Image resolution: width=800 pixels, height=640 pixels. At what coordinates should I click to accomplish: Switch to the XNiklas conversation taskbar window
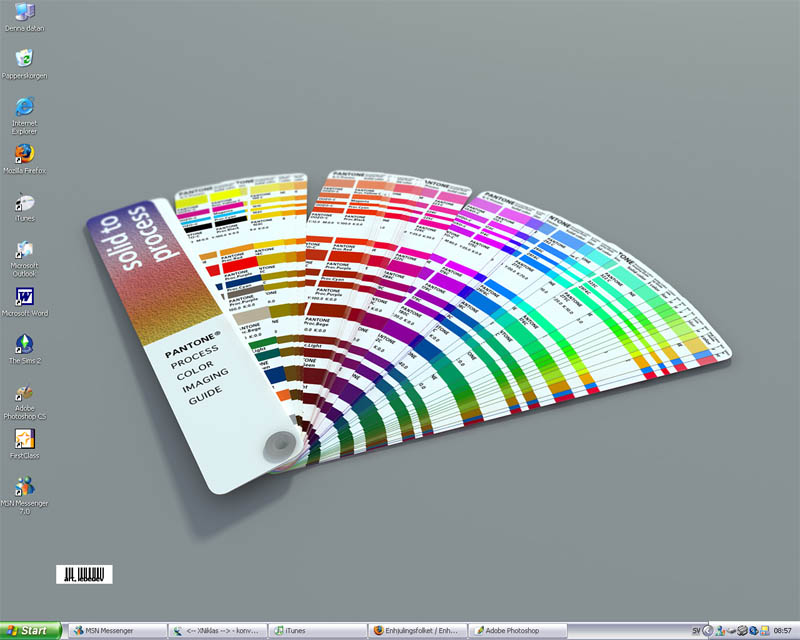click(218, 631)
